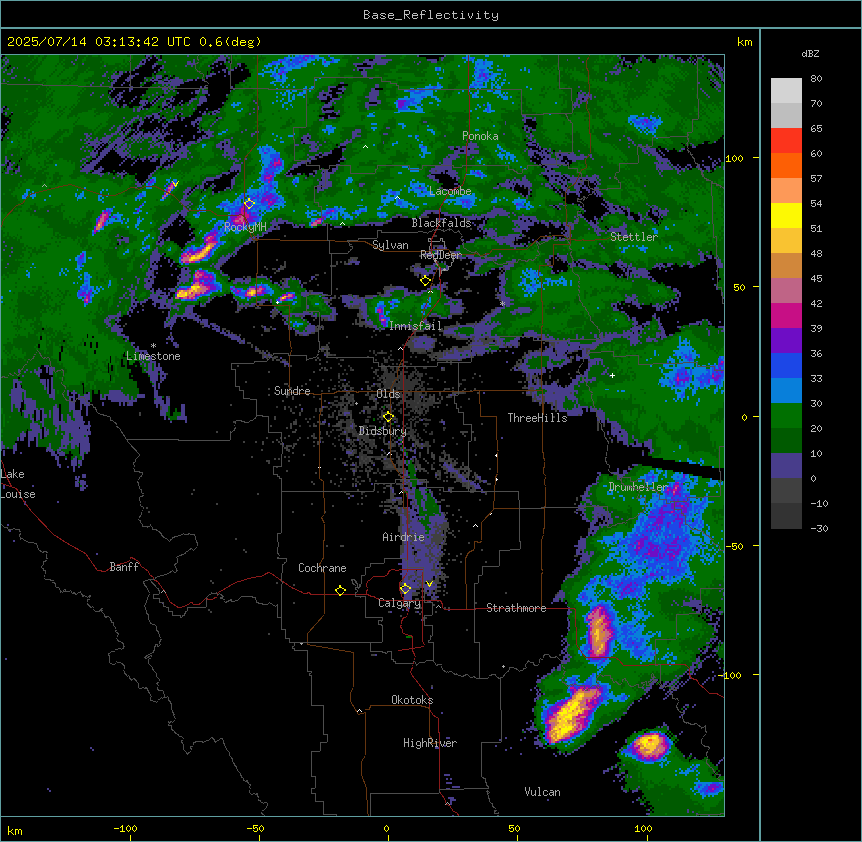
Task: Click the yellow diamond marker south of RedDeer
Action: tap(425, 281)
